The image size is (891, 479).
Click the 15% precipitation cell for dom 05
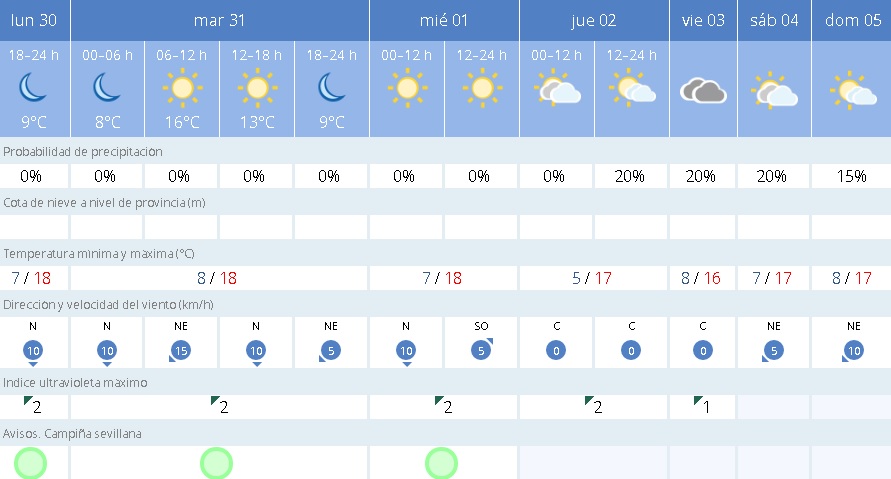tap(851, 177)
